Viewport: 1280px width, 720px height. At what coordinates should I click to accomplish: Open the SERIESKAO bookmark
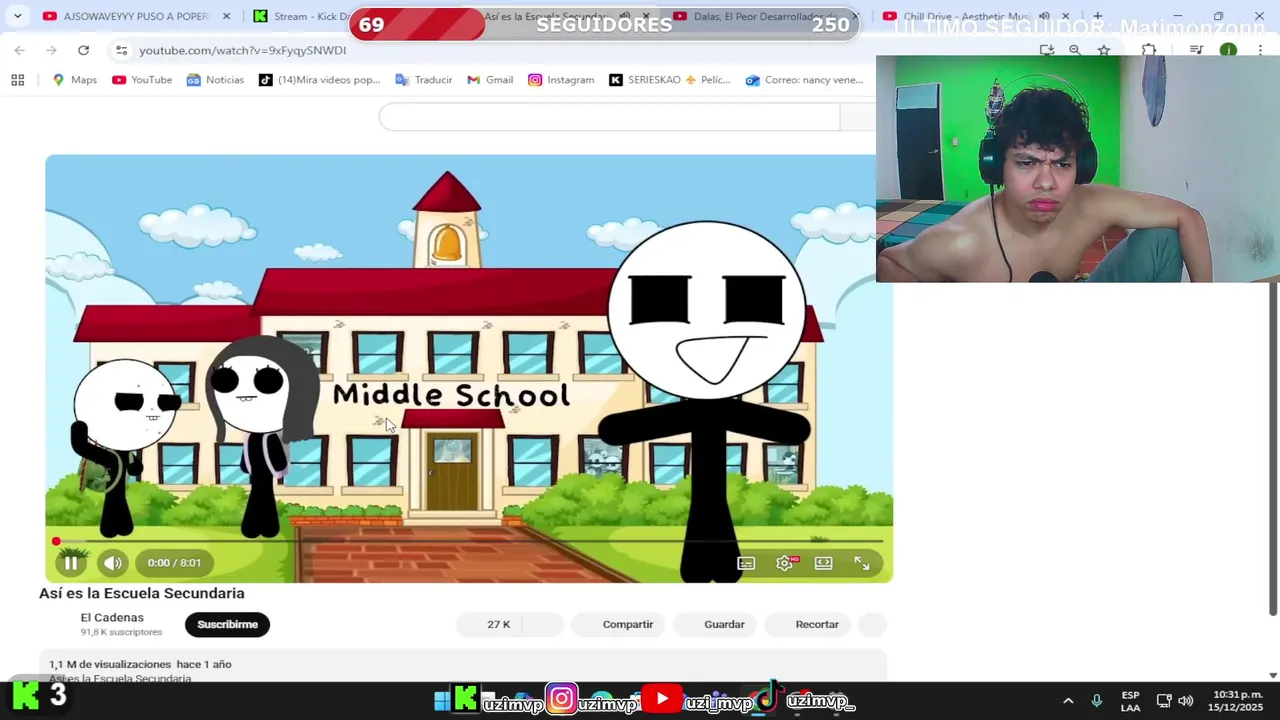coord(670,80)
